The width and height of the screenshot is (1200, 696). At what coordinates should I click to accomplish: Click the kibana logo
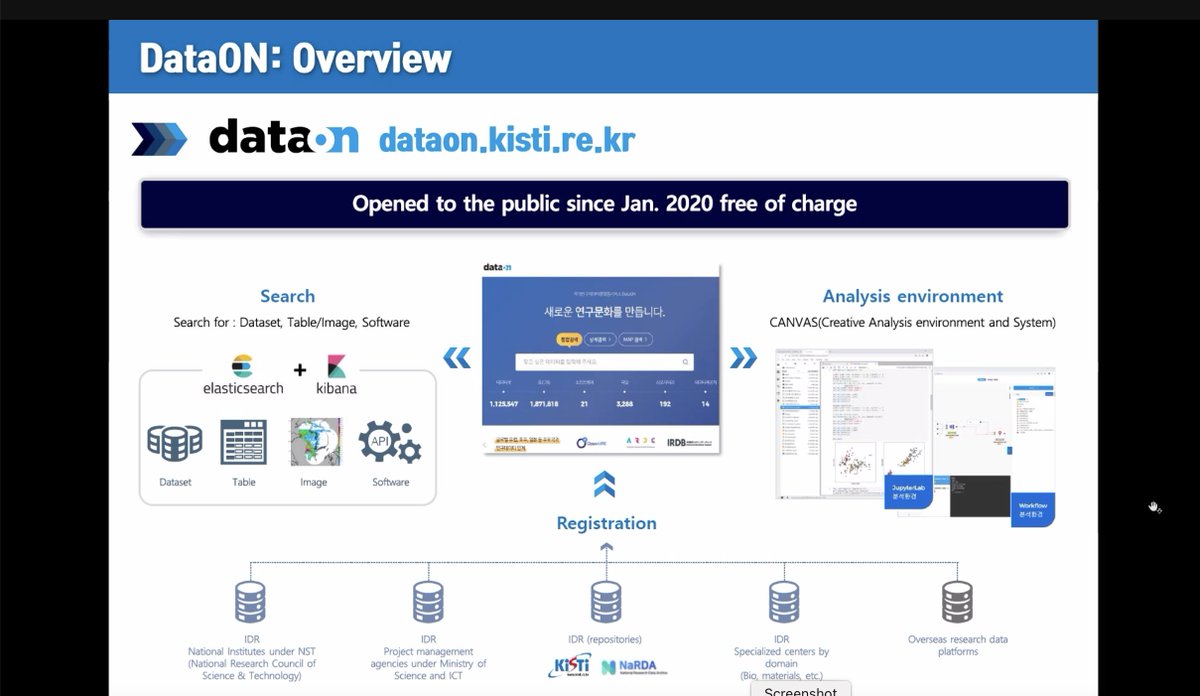tap(335, 376)
